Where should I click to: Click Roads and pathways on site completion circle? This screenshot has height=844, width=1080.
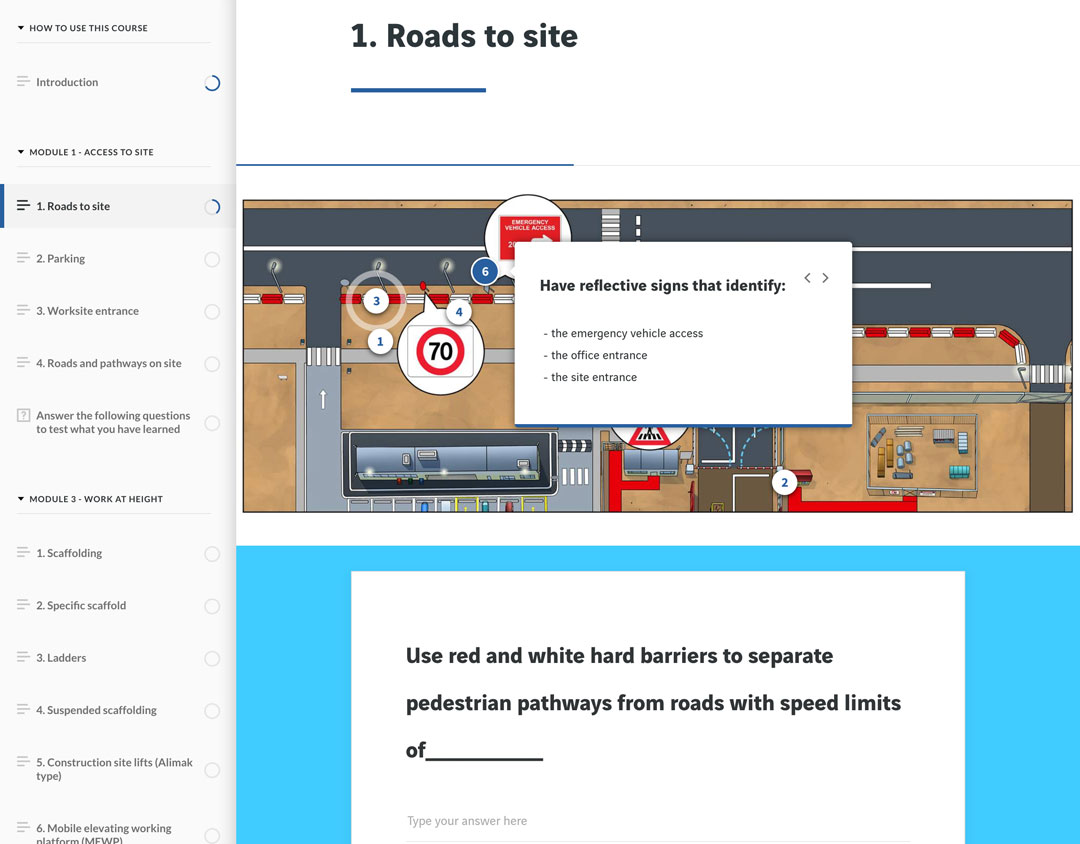click(212, 364)
